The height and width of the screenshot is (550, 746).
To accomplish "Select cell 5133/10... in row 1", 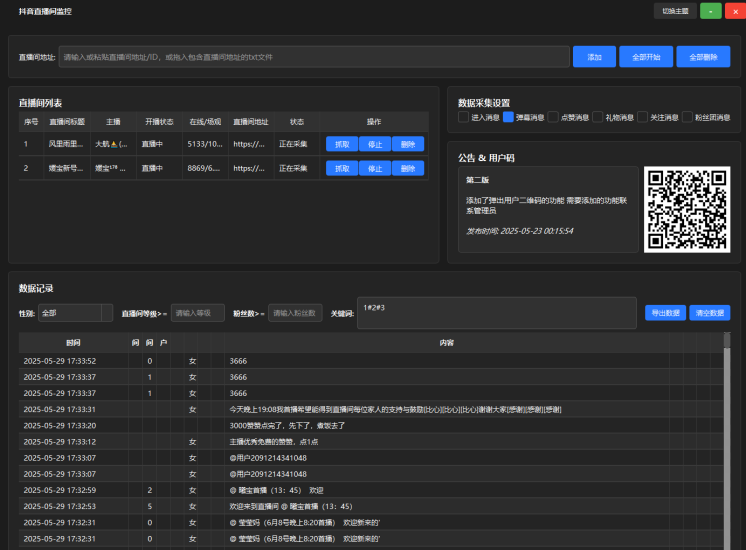I will click(x=205, y=144).
